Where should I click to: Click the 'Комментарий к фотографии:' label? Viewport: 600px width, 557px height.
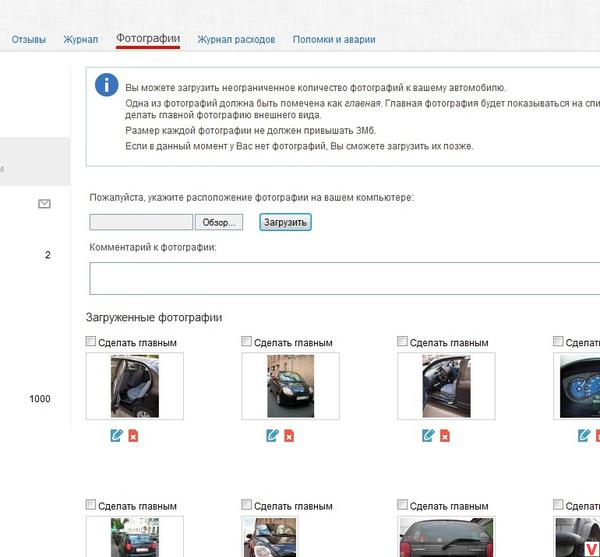tap(153, 248)
